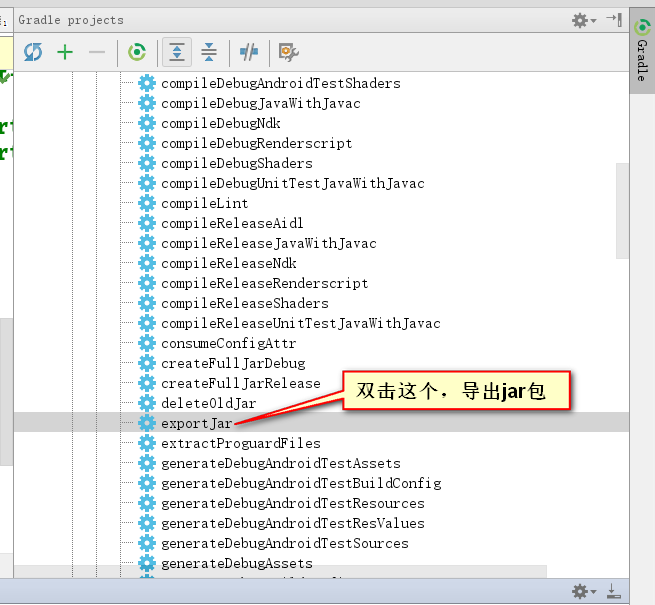Detach project with the minus icon
This screenshot has height=605, width=655.
[97, 52]
